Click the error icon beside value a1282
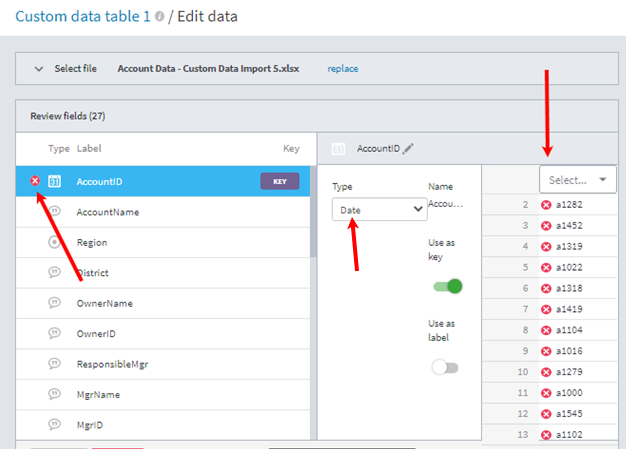 546,205
